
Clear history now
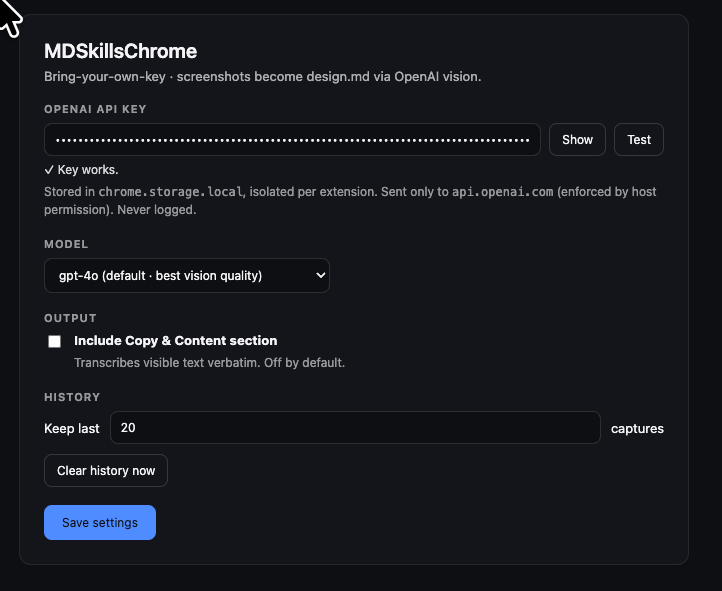(x=106, y=470)
